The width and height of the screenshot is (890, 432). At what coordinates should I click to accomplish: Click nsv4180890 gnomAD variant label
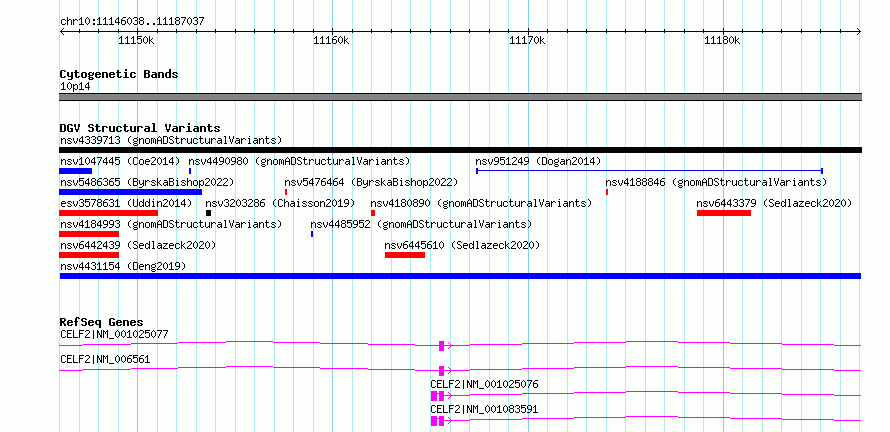481,203
